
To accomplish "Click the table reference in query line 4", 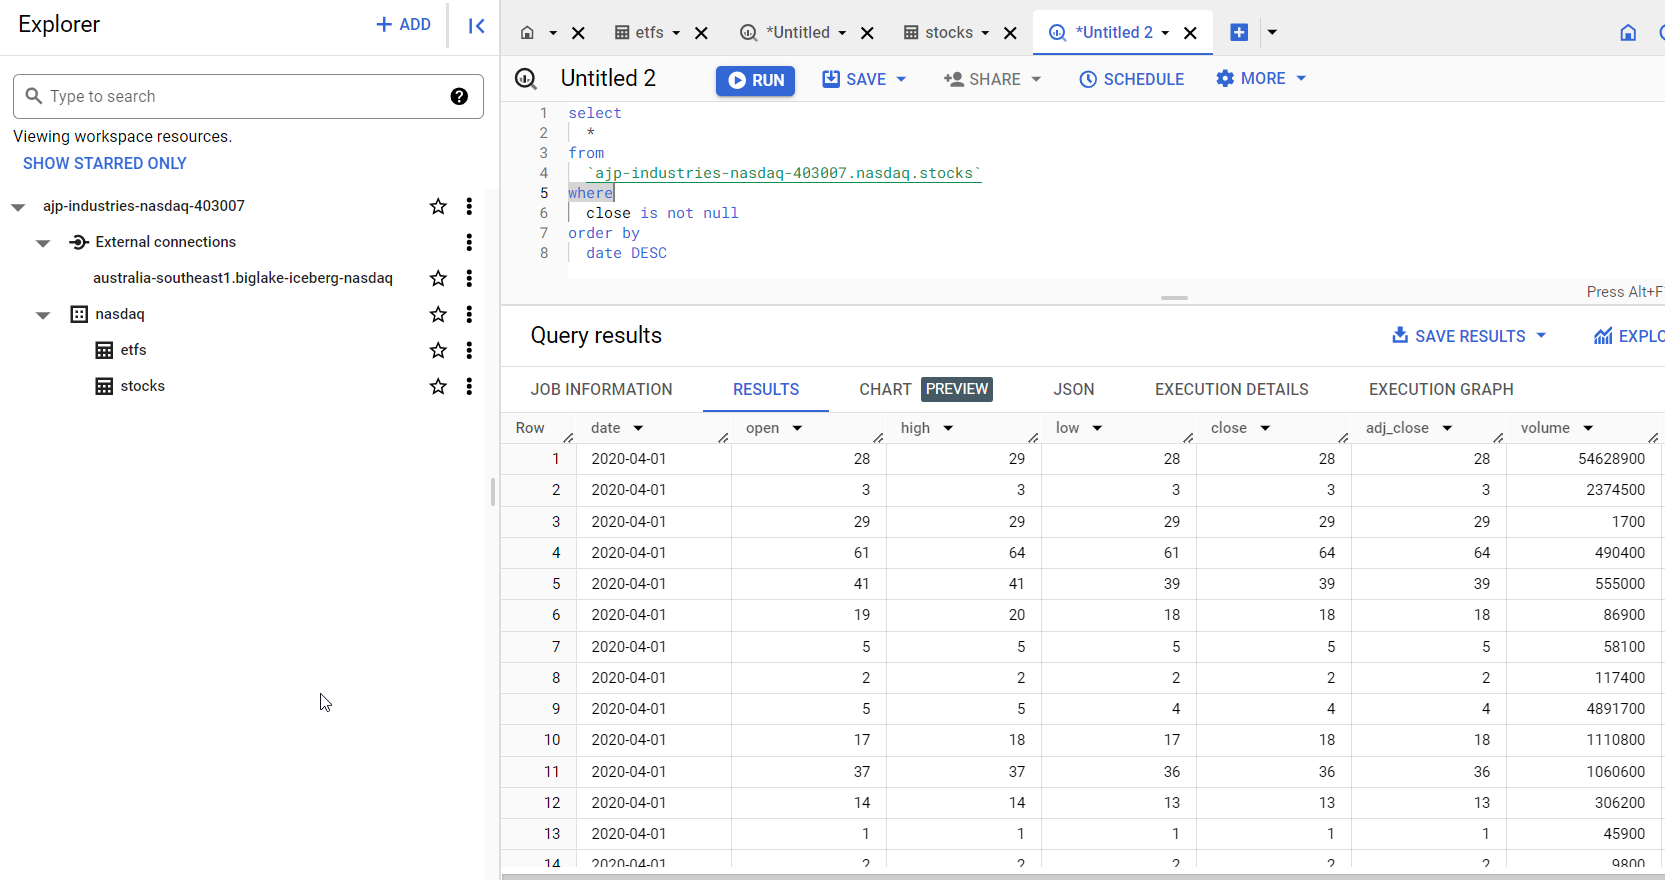I will click(784, 173).
